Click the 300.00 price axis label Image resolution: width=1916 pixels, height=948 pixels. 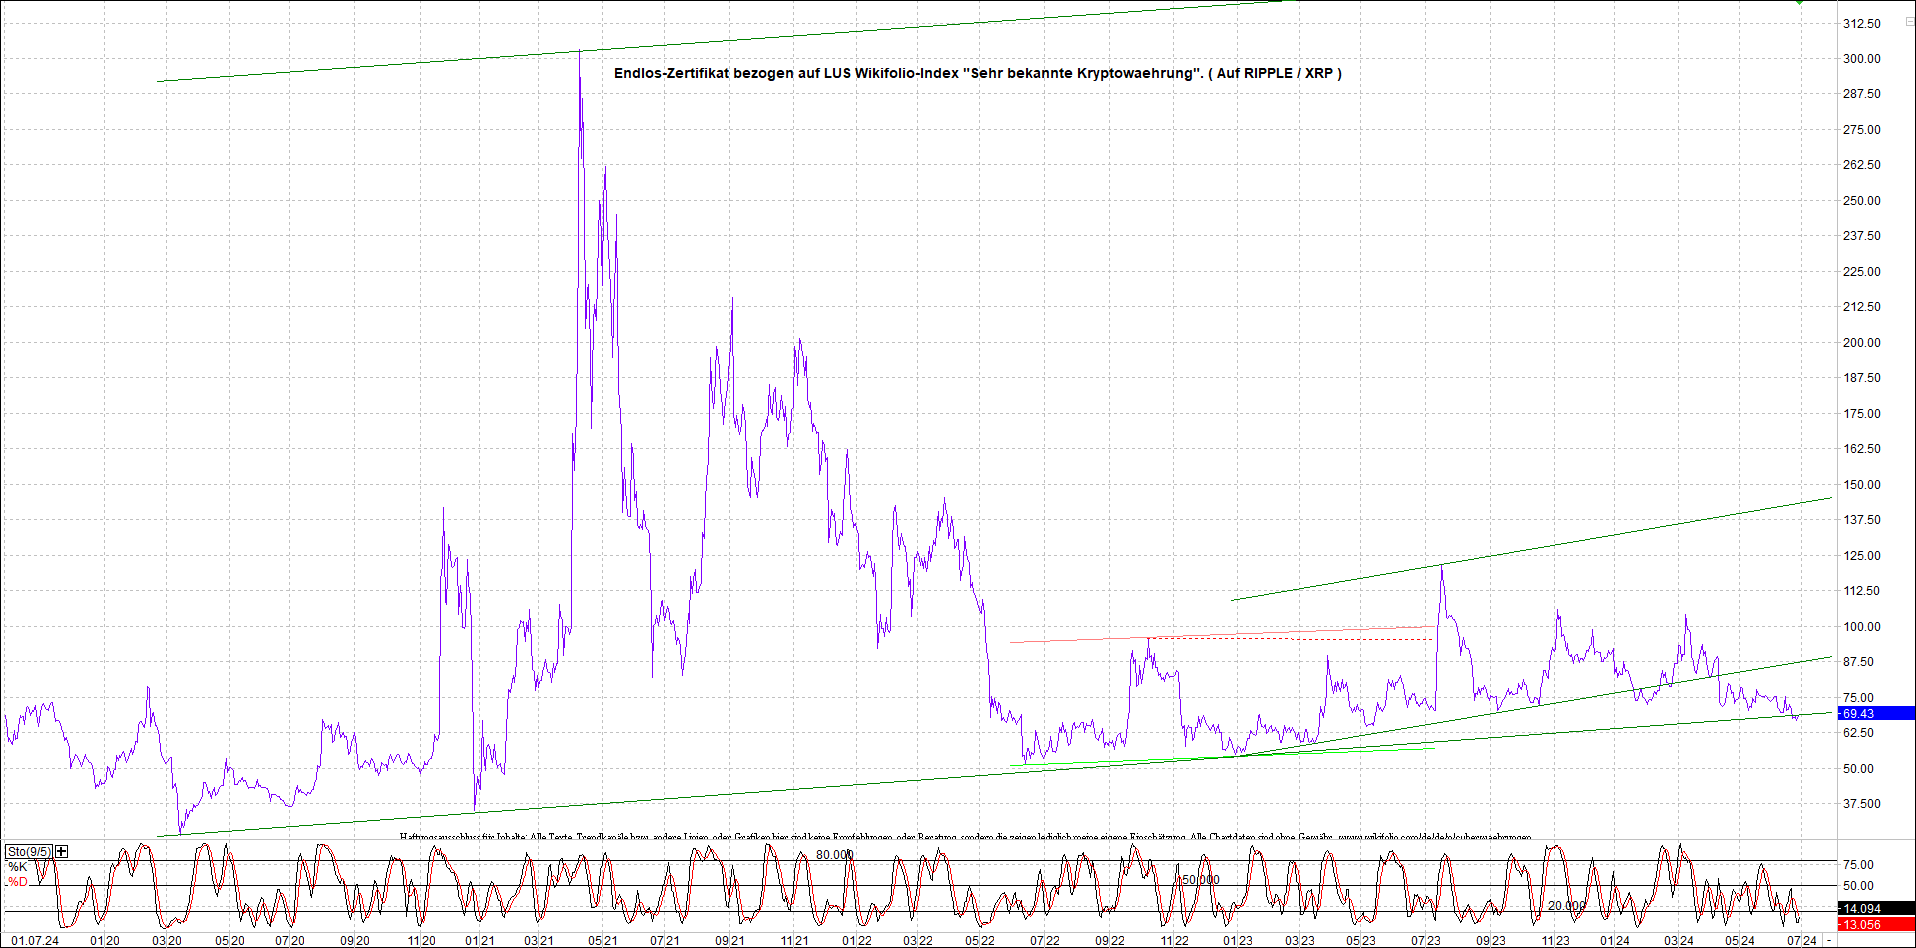(x=1861, y=58)
